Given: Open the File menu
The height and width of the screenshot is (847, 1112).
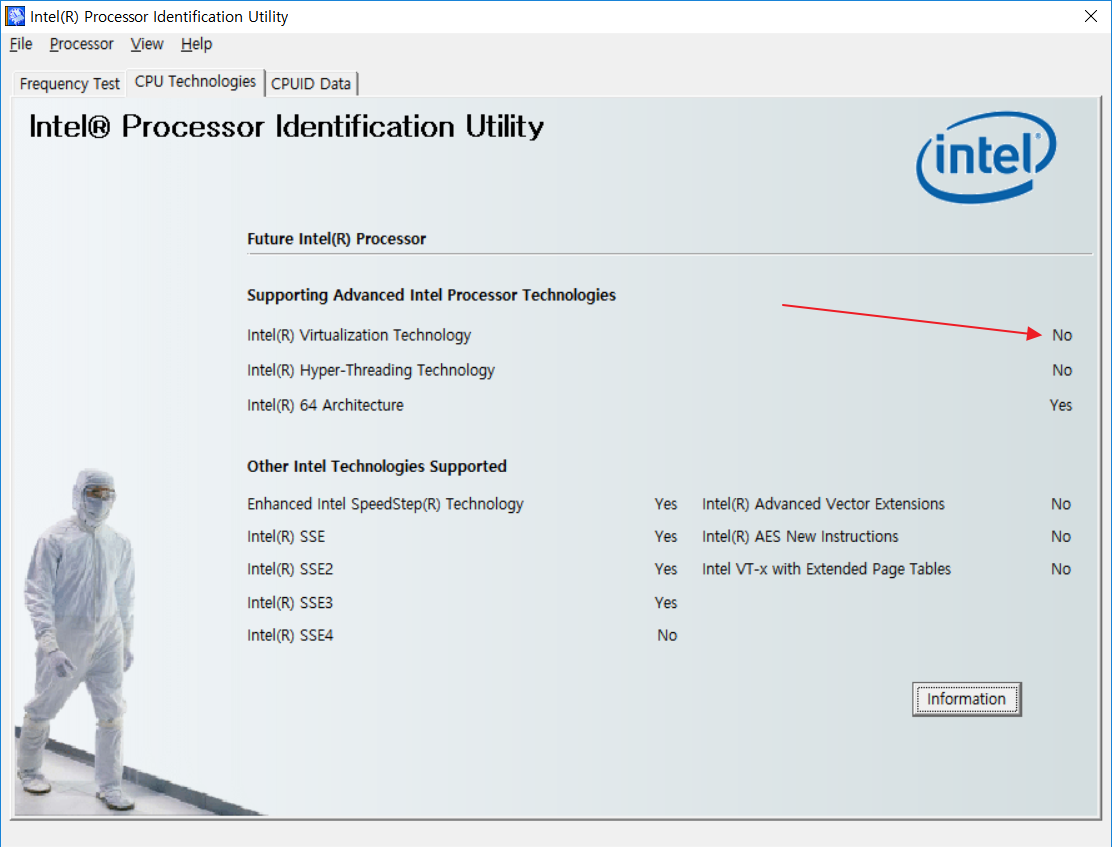Looking at the screenshot, I should coord(21,44).
